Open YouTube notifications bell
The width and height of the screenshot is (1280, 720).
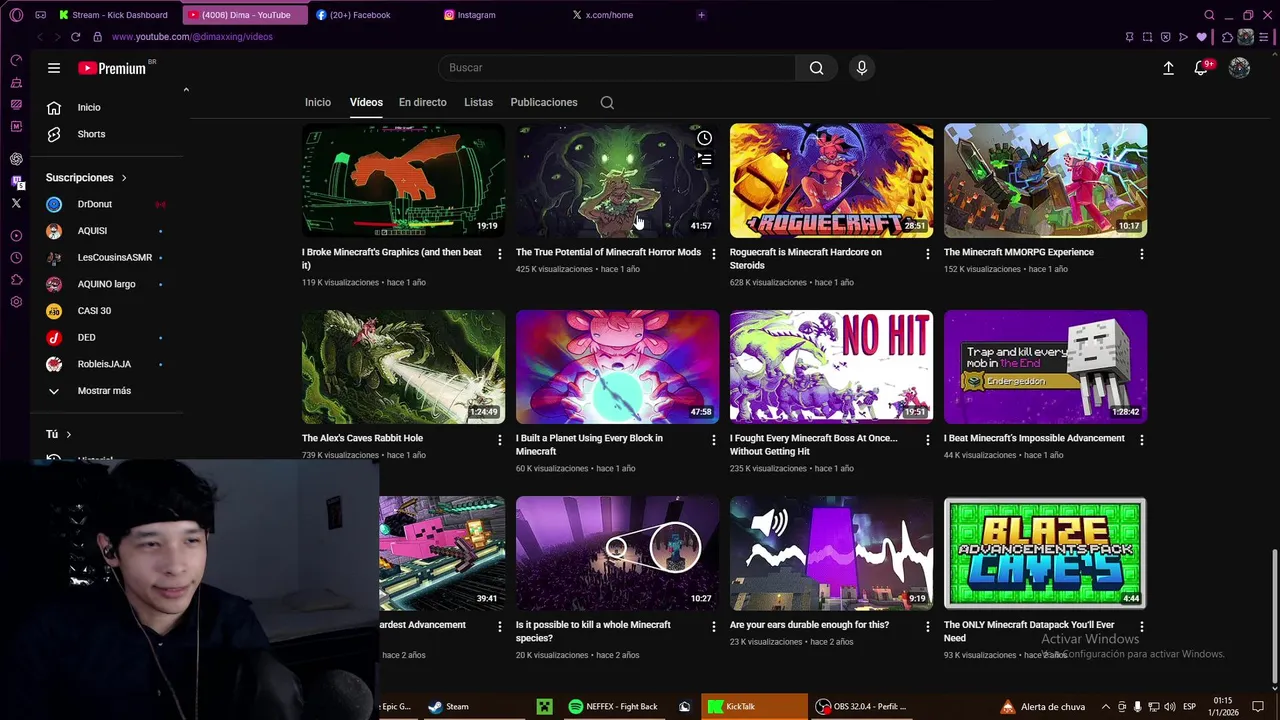click(1201, 68)
